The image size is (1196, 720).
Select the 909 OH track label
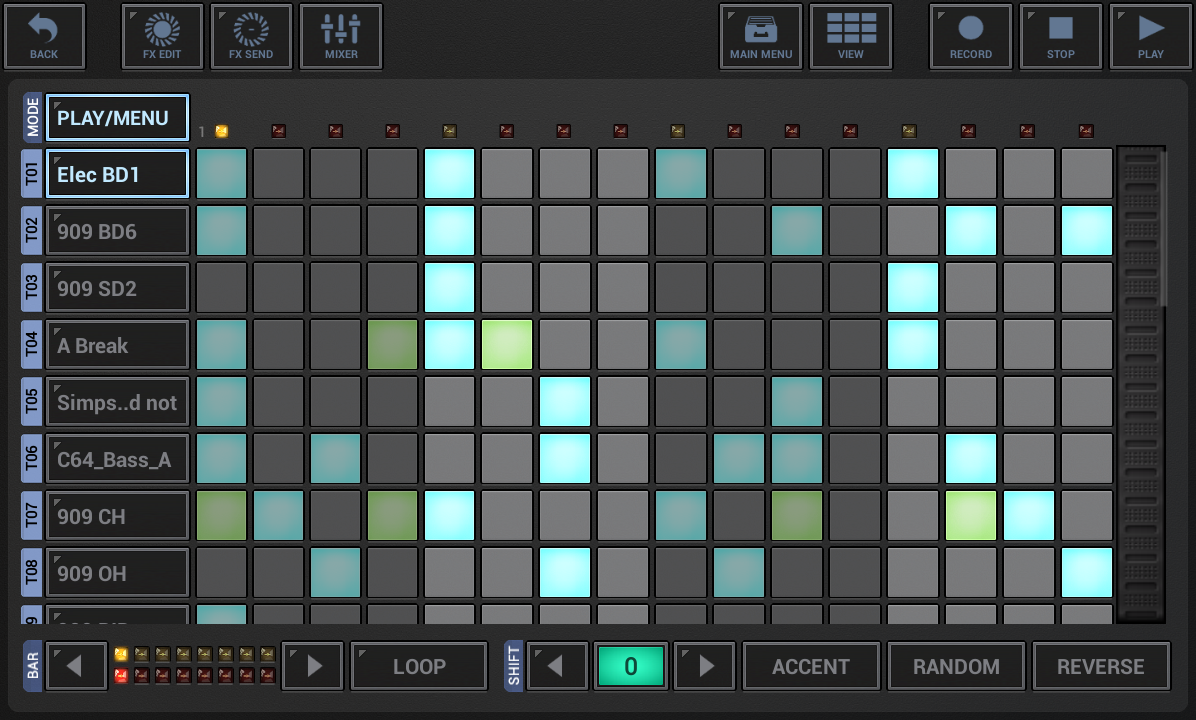point(117,573)
